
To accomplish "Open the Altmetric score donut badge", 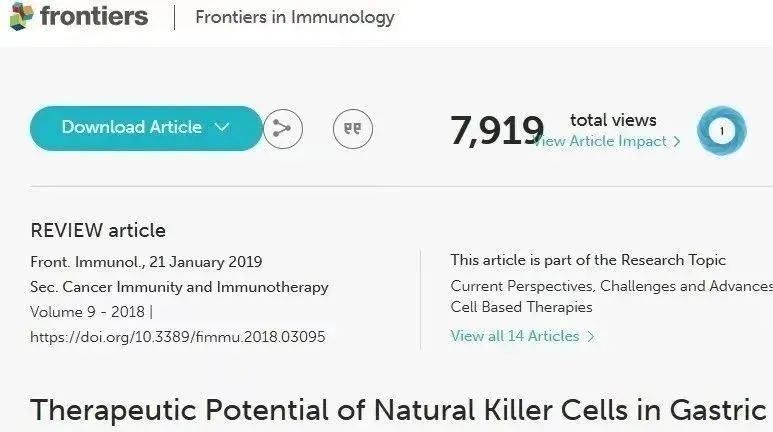I will 721,131.
